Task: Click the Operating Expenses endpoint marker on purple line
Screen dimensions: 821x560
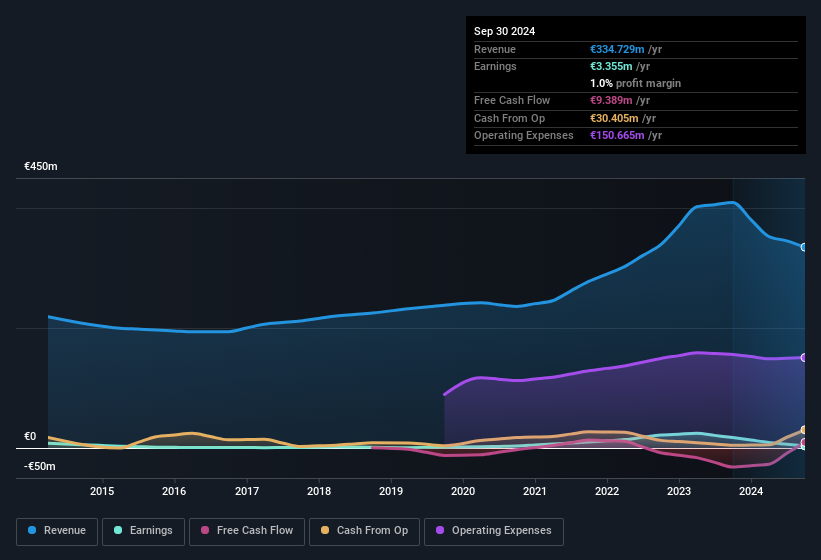Action: point(804,357)
